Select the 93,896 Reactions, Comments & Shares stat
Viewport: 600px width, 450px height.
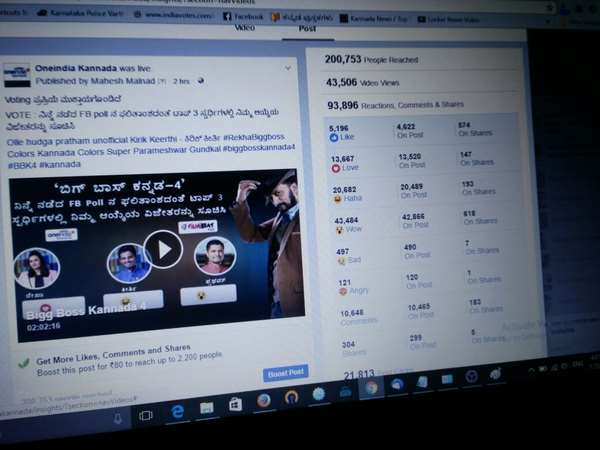(395, 105)
